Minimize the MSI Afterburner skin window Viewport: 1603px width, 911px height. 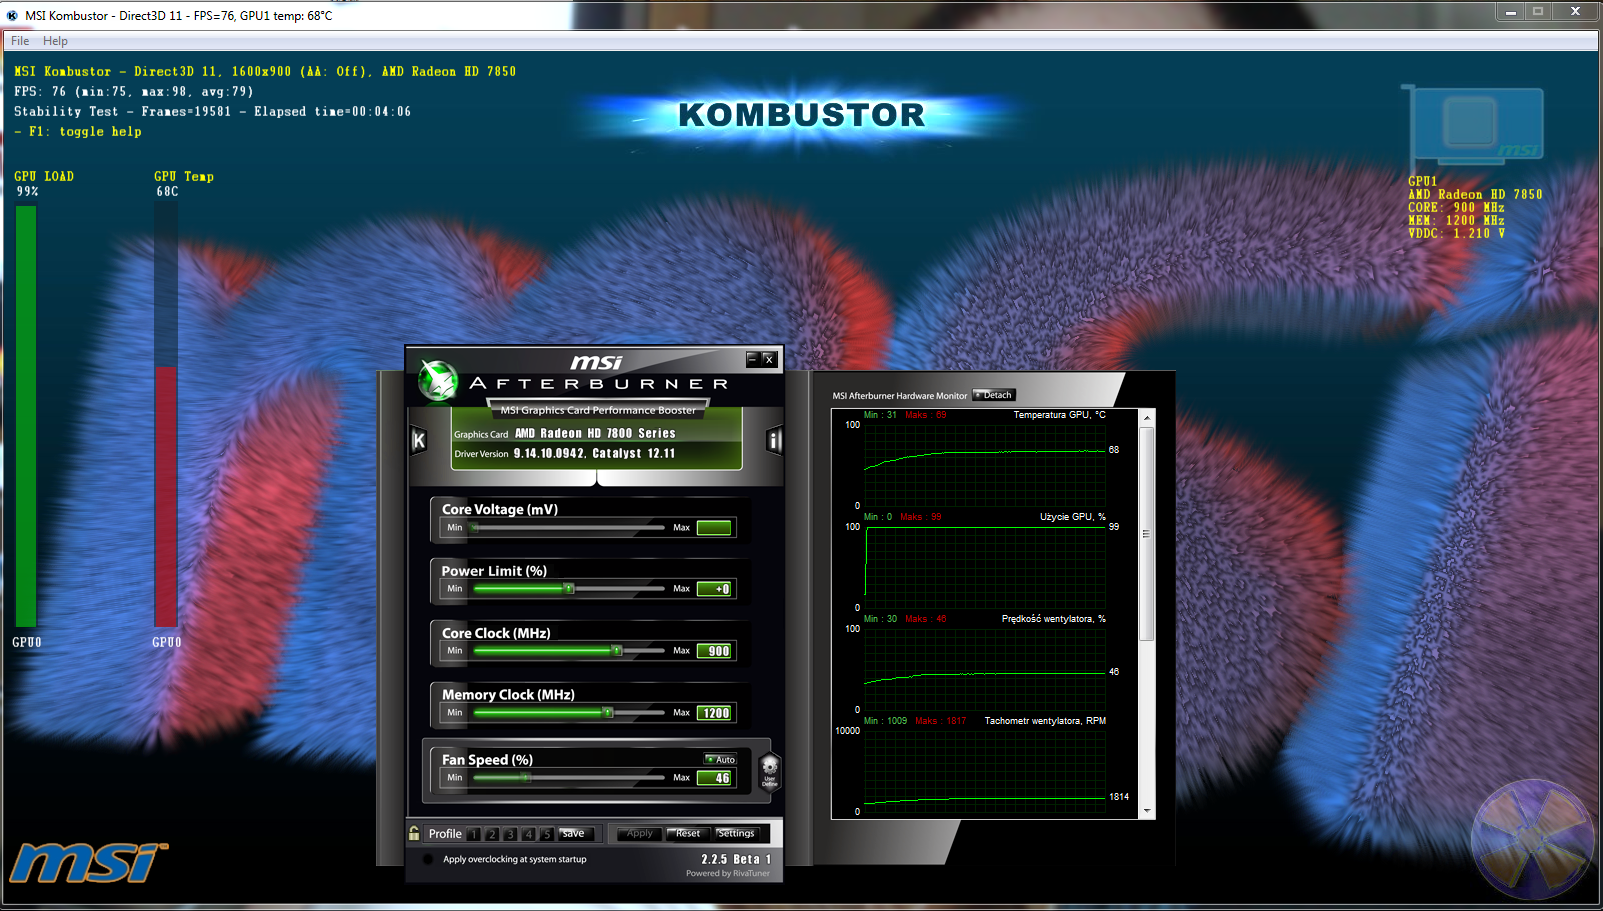click(x=753, y=359)
